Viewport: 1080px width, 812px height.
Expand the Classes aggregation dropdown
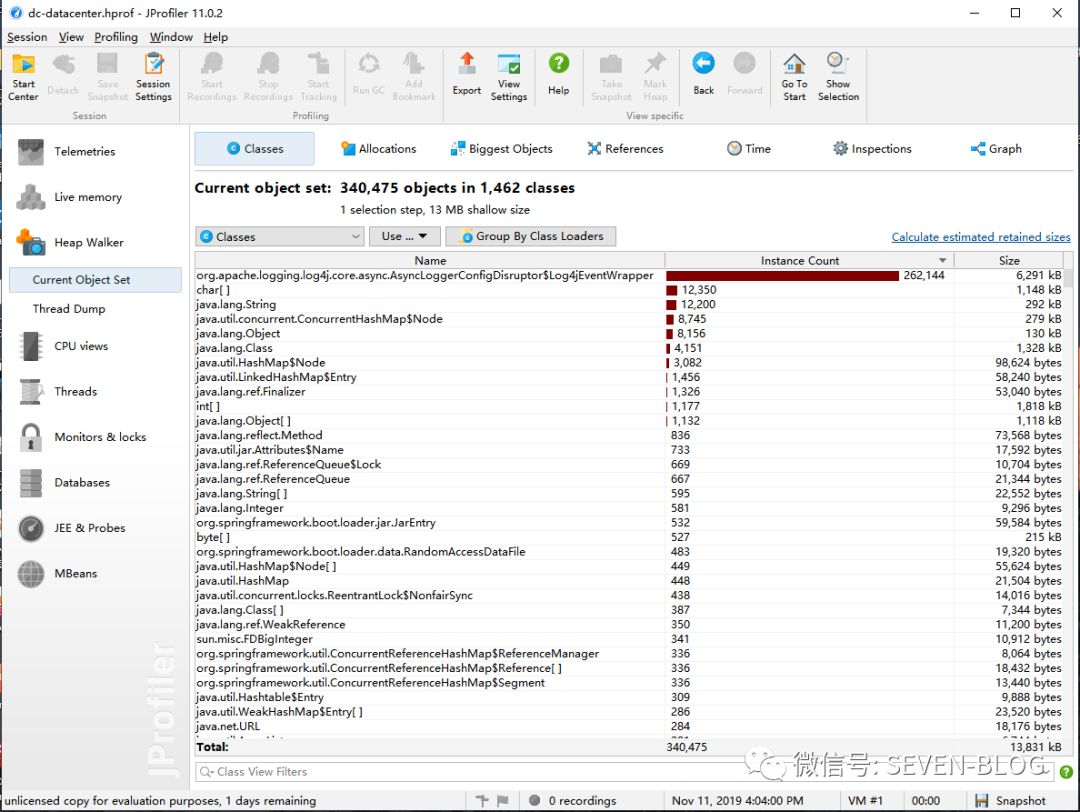pyautogui.click(x=280, y=236)
